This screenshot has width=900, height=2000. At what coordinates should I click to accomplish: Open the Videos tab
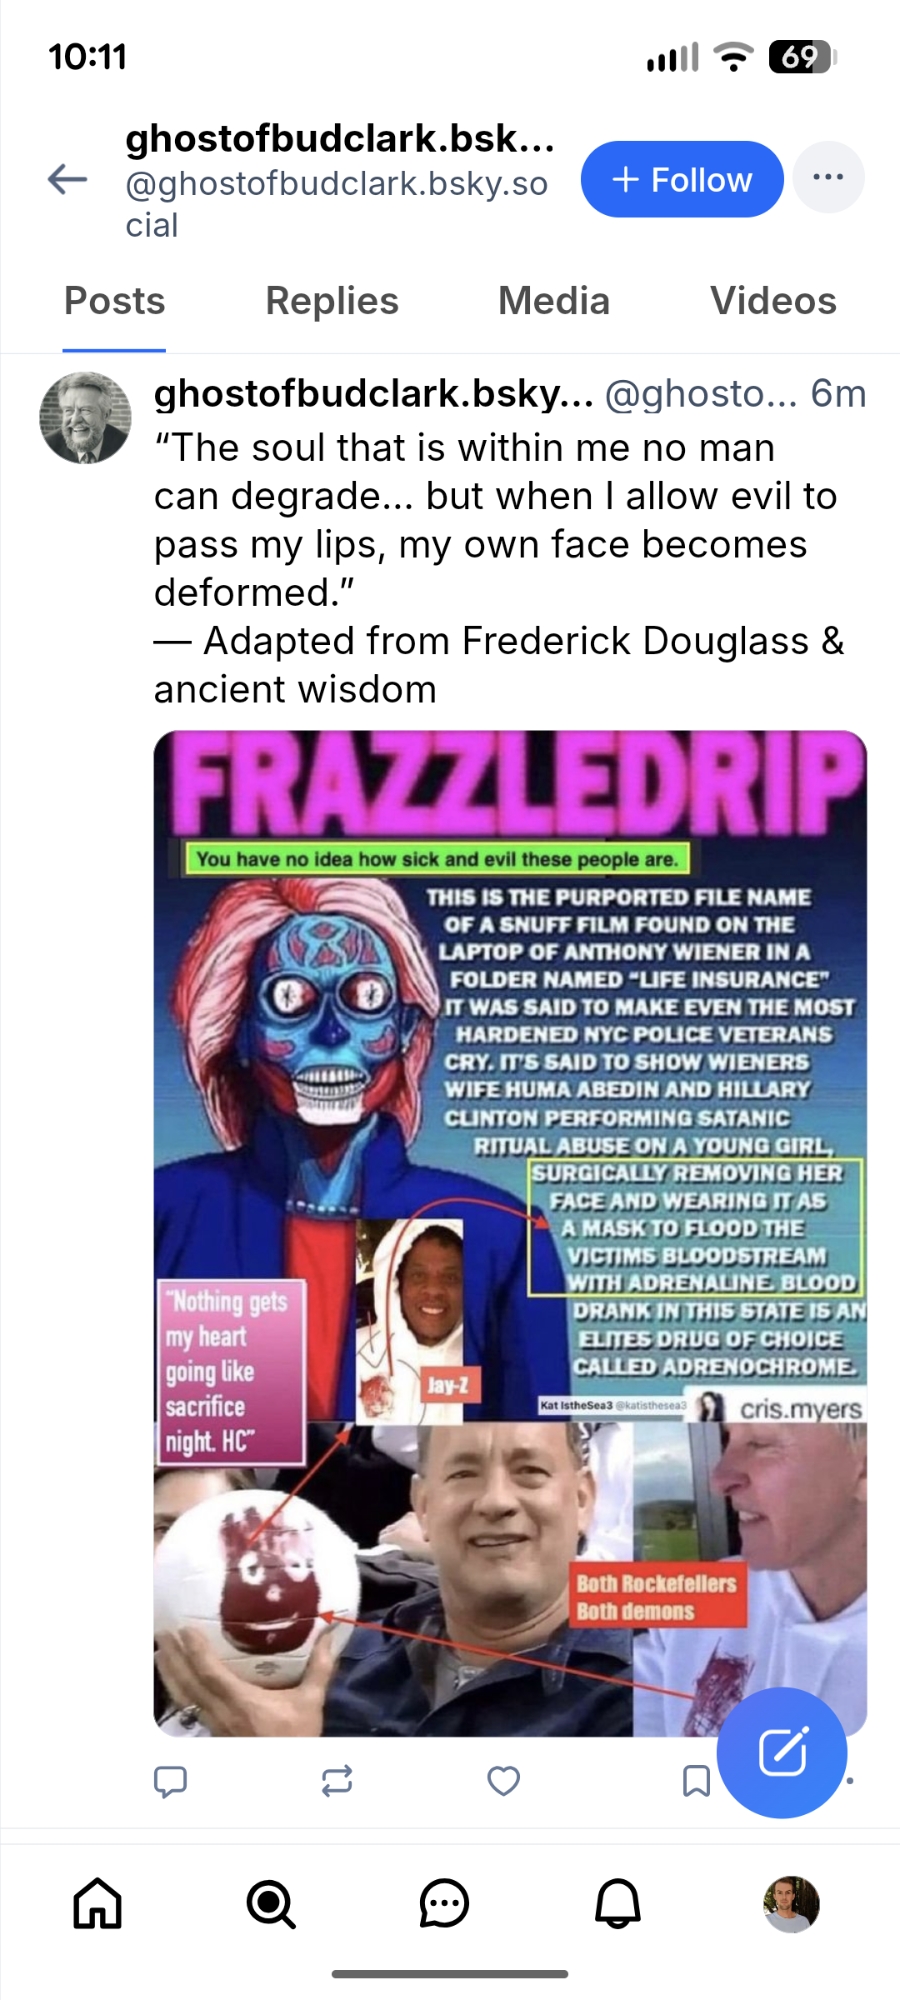773,301
